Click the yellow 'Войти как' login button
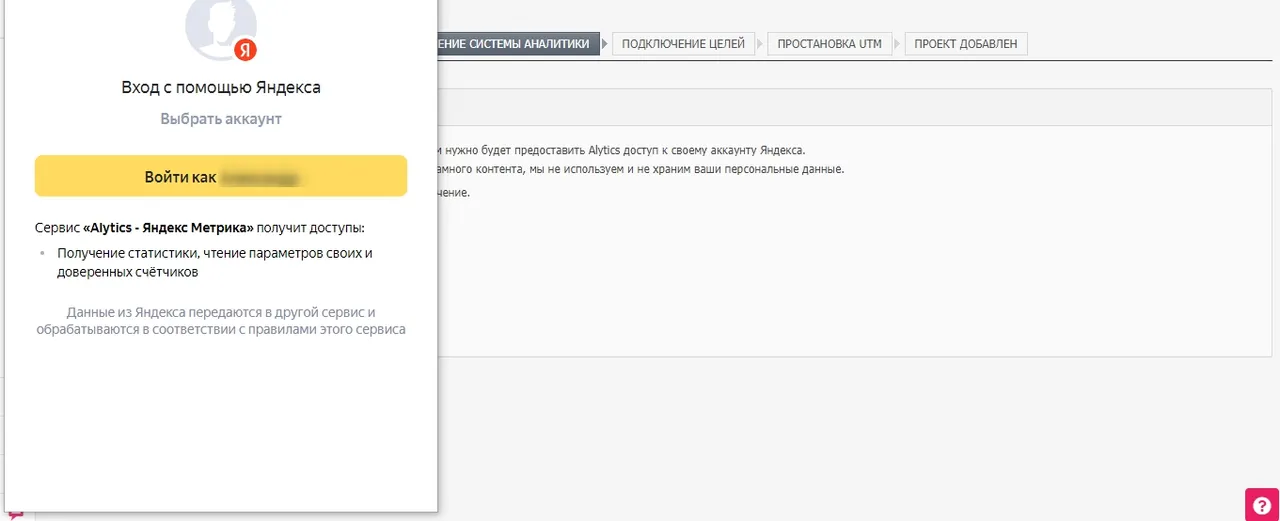 [x=221, y=176]
